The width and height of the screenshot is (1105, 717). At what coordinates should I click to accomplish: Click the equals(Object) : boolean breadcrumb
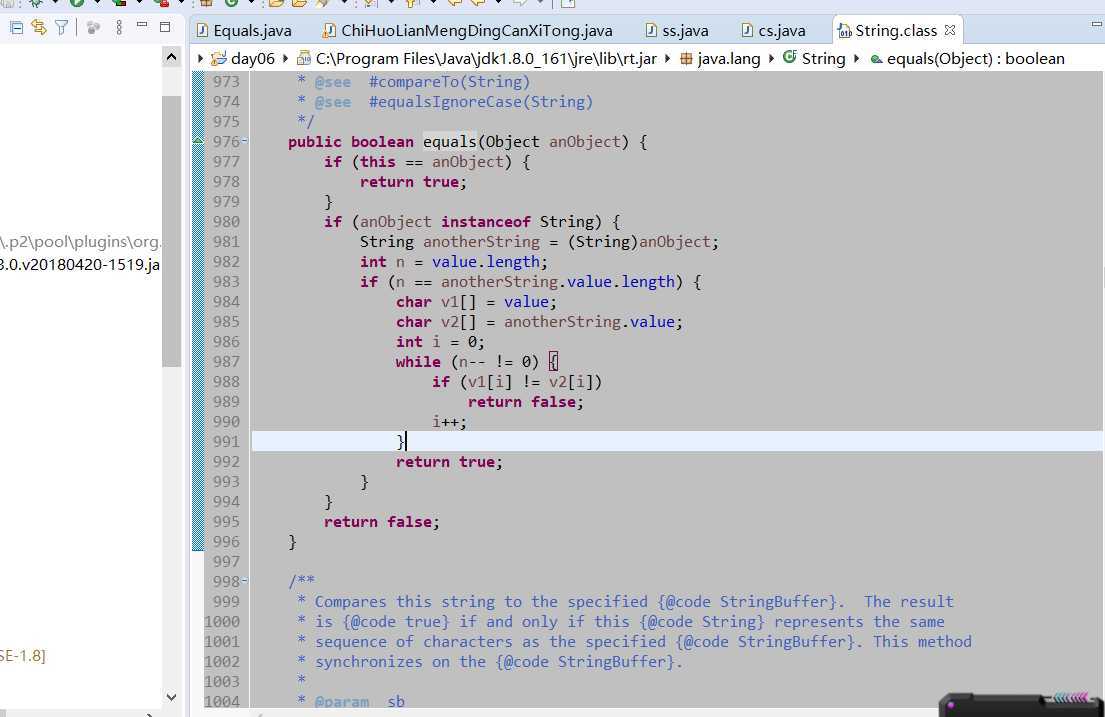(x=975, y=59)
